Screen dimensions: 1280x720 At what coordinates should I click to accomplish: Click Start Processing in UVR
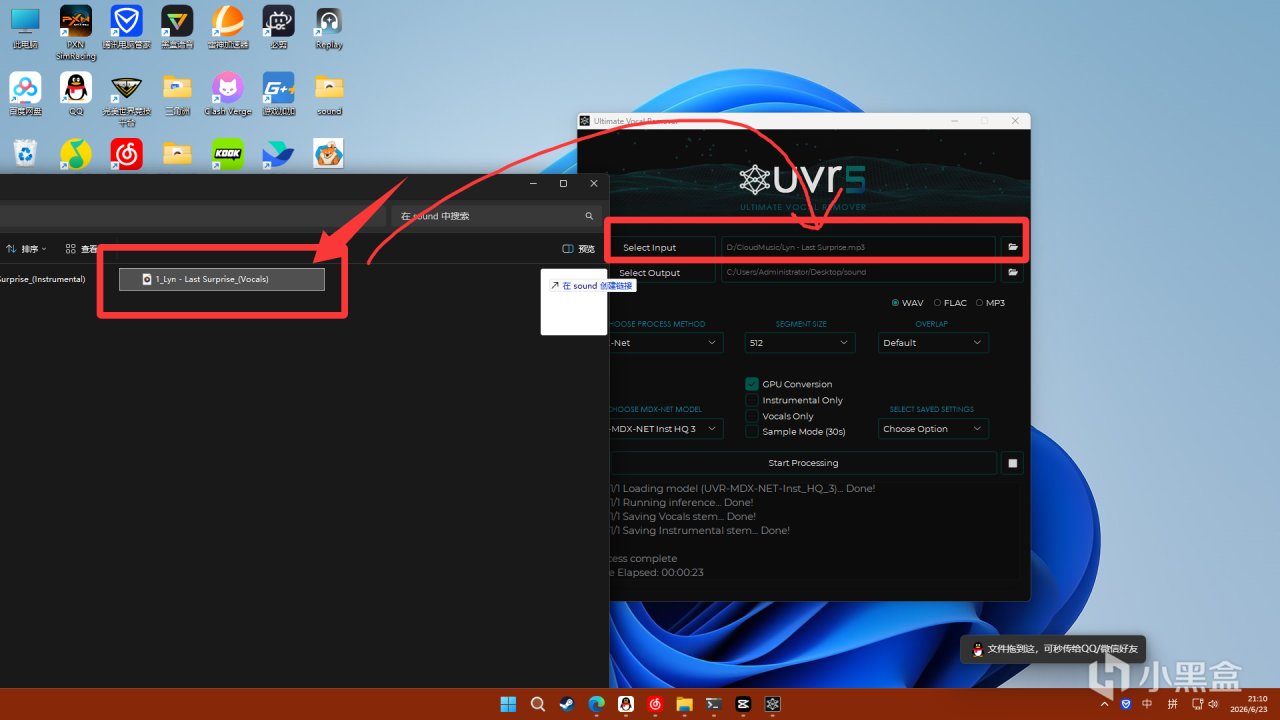click(x=803, y=463)
